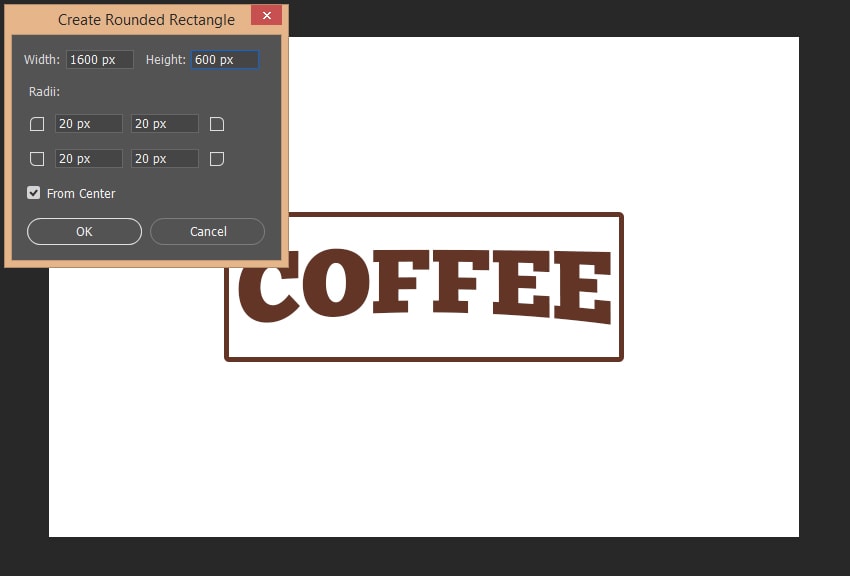The height and width of the screenshot is (576, 850).
Task: Click the bottom-left corner radius icon
Action: pos(37,159)
